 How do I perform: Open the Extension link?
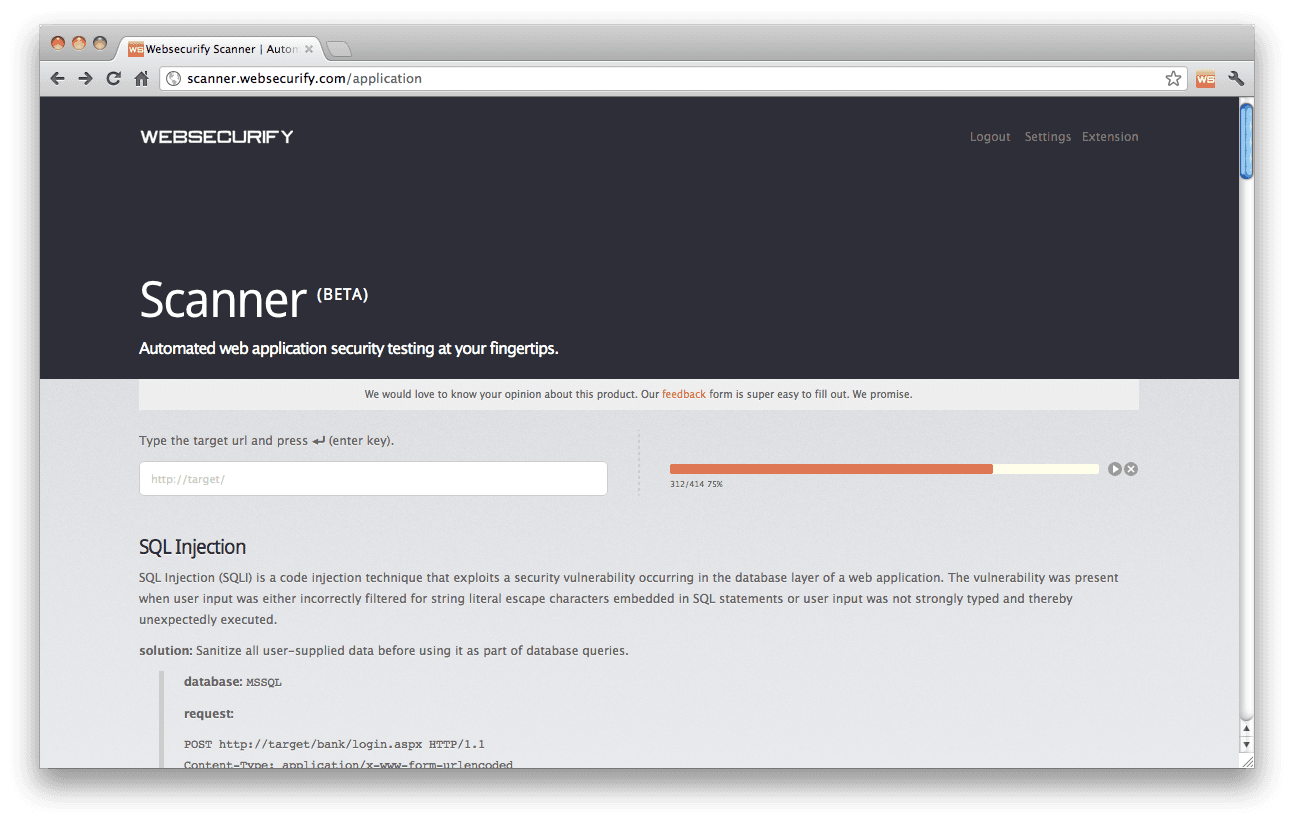tap(1110, 137)
